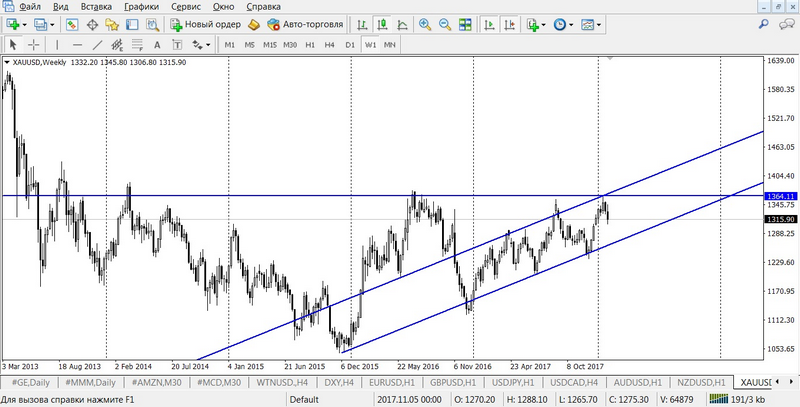Switch to the EURUSD,H1 chart tab
Image resolution: width=800 pixels, height=407 pixels.
(x=389, y=383)
